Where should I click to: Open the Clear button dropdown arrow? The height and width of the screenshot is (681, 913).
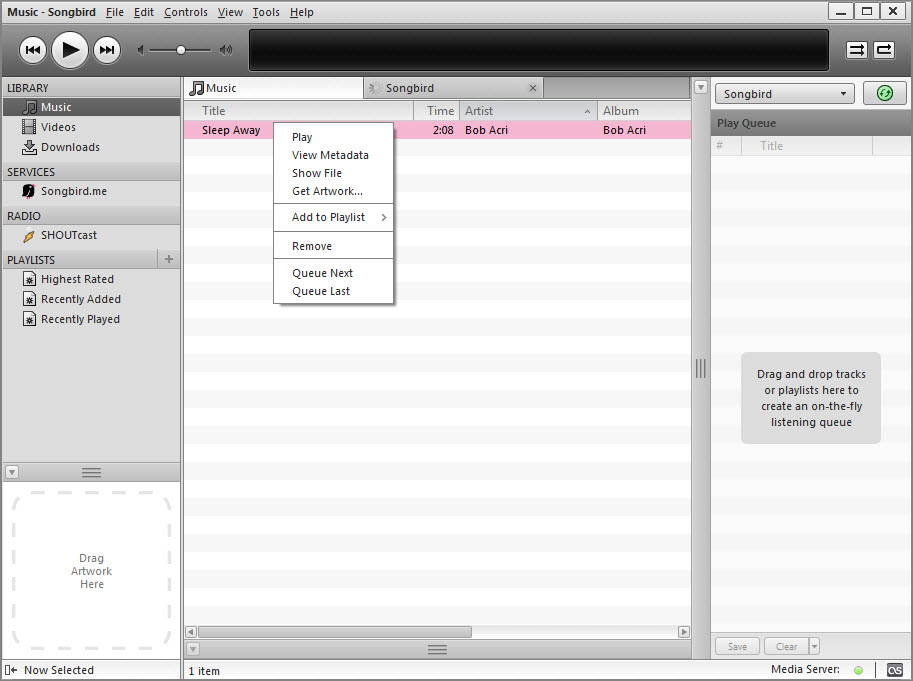[x=815, y=647]
